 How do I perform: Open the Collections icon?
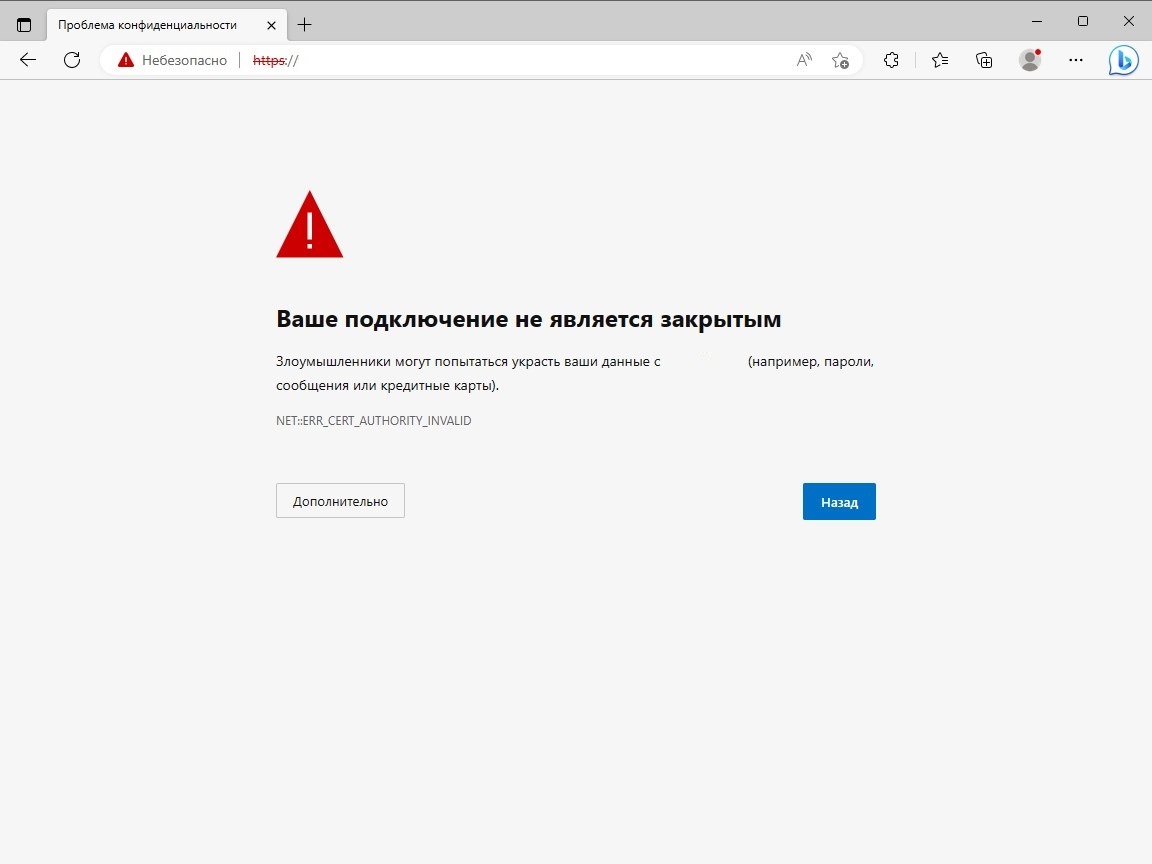click(984, 60)
